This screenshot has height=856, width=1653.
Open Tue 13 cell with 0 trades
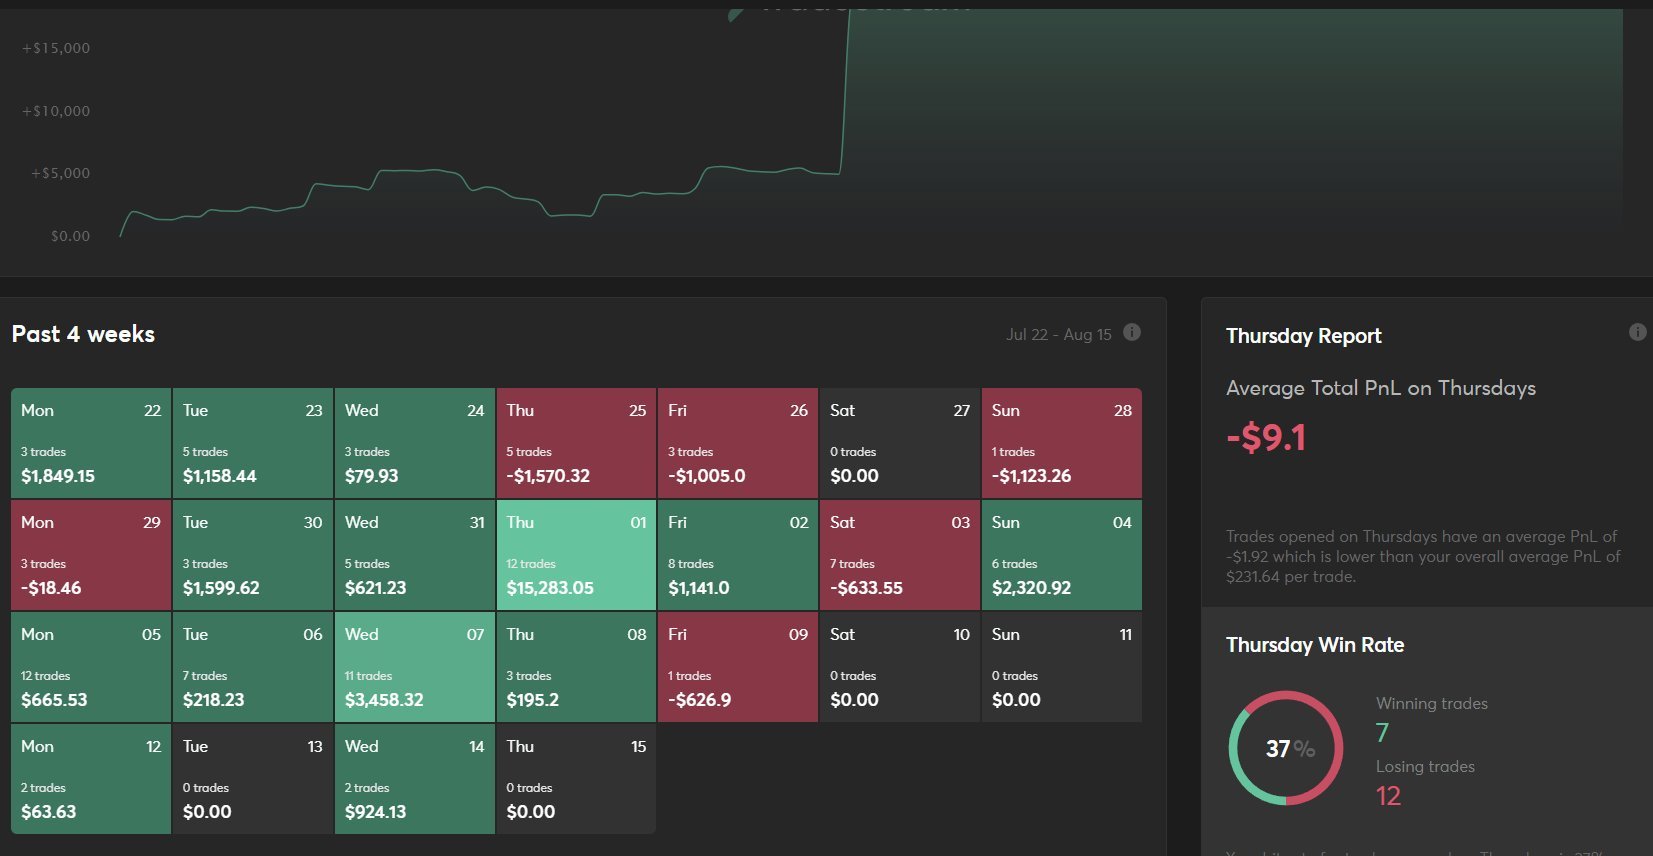(253, 779)
